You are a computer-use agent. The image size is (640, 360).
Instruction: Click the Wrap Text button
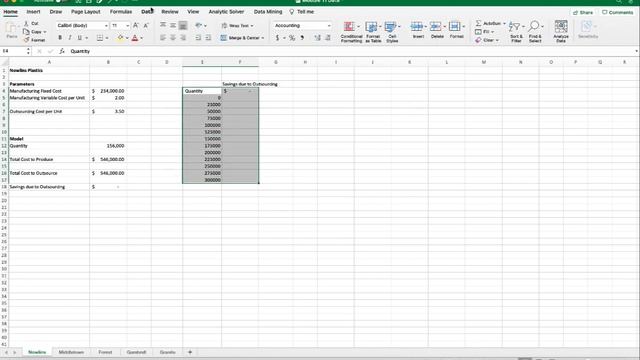[x=237, y=26]
